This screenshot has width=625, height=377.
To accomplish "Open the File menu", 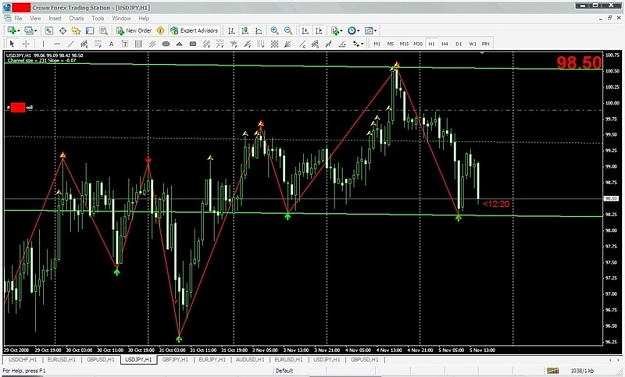I will [18, 18].
